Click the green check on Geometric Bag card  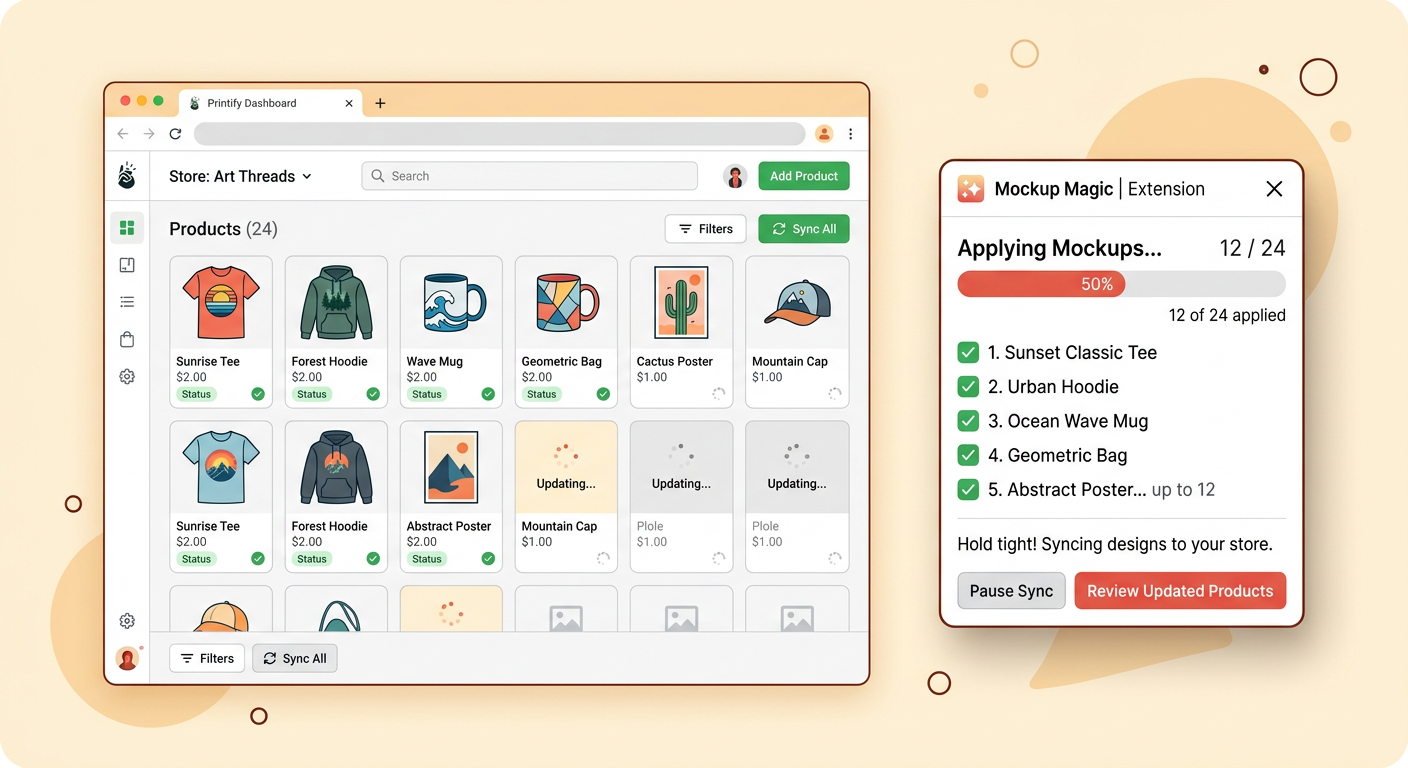pyautogui.click(x=603, y=394)
